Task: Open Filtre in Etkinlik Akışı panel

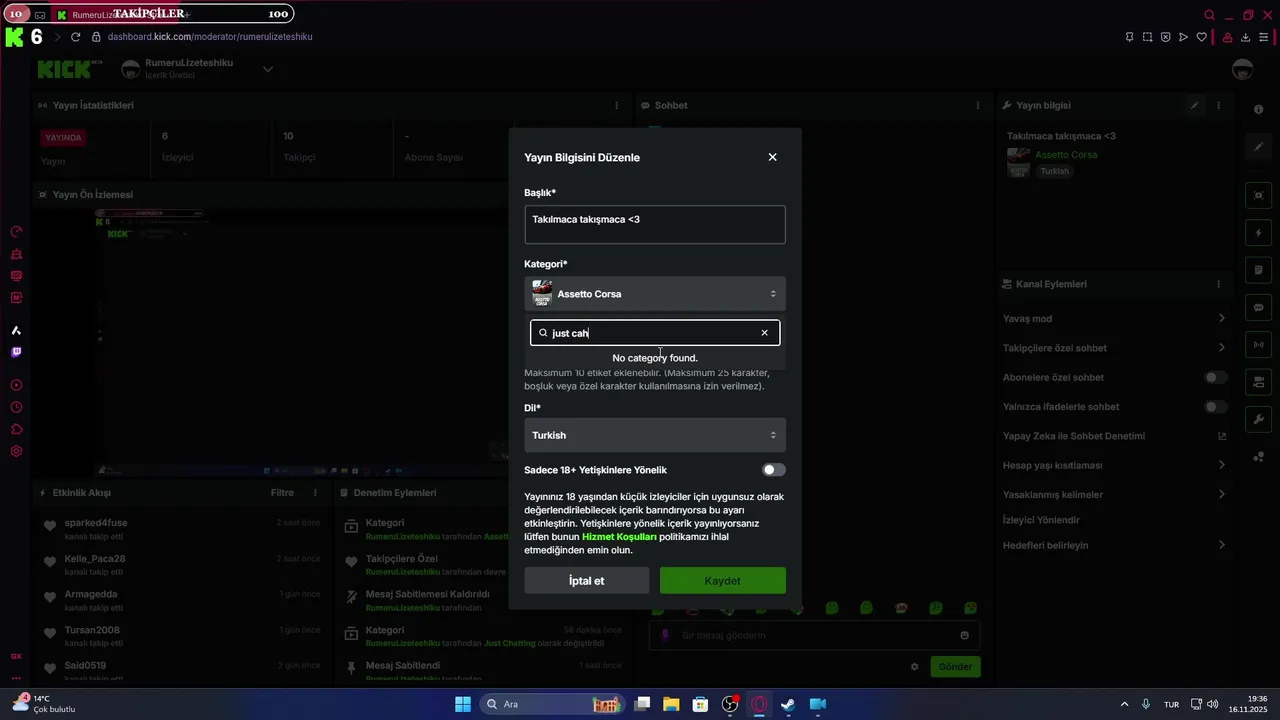Action: [x=282, y=493]
